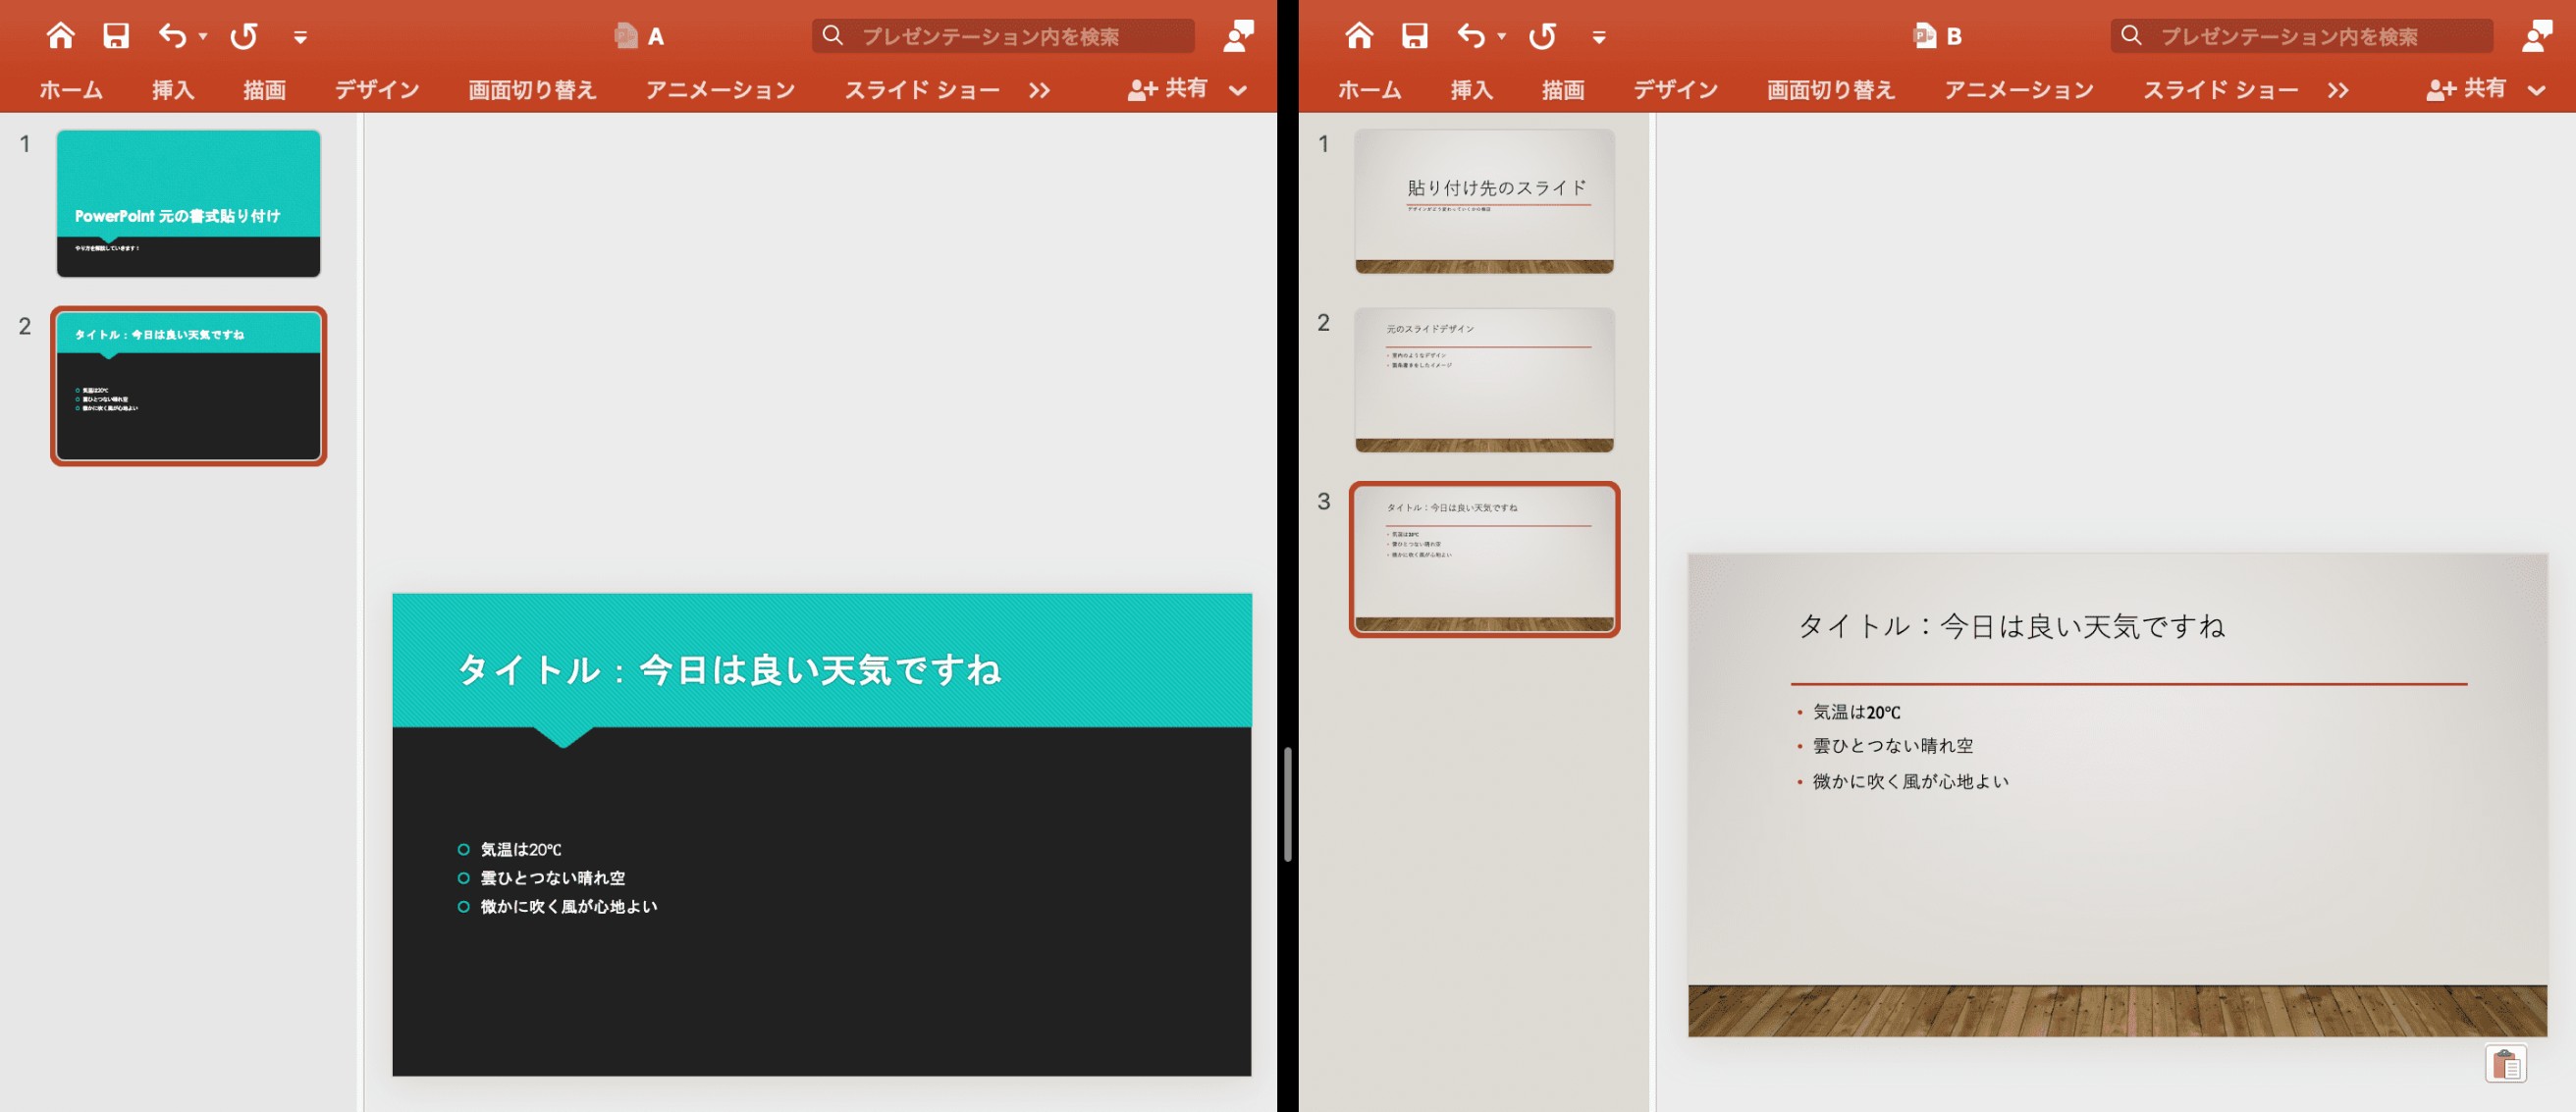Viewport: 2576px width, 1112px height.
Task: Show more ribbon tabs in window A
Action: [1040, 90]
